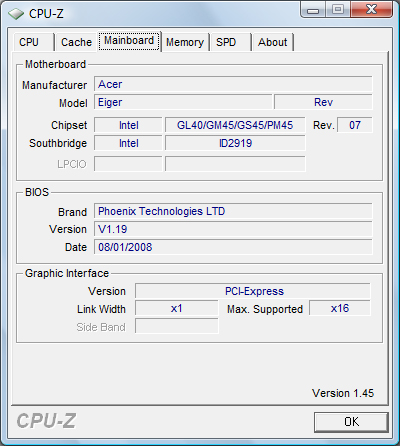Click the greyed LPCIO label
Viewport: 400px width, 446px height.
pos(72,164)
